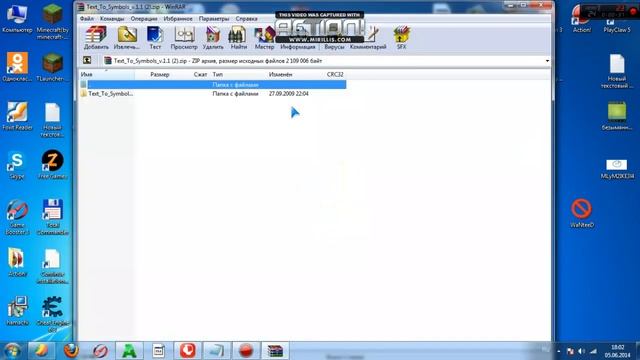The width and height of the screenshot is (640, 360).
Task: Open the Параметры menu
Action: point(214,19)
